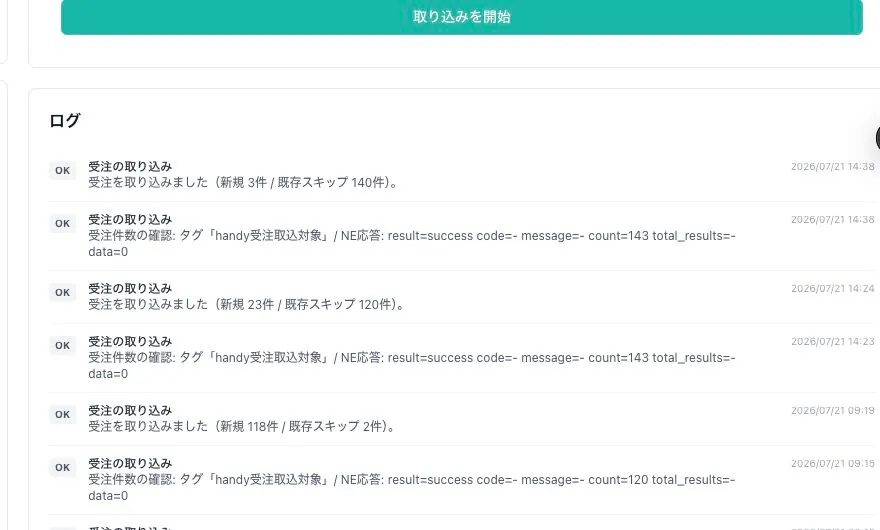Click OK badge of 新規 118件 log entry

coord(62,414)
